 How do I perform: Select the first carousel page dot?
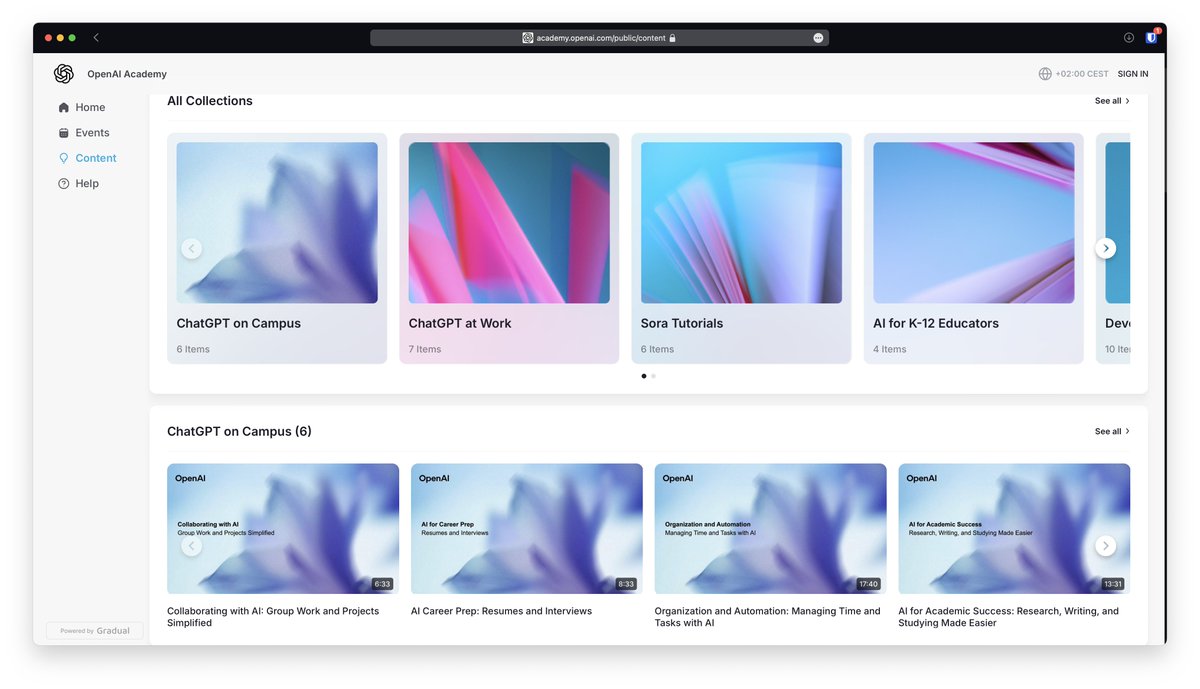coord(643,376)
